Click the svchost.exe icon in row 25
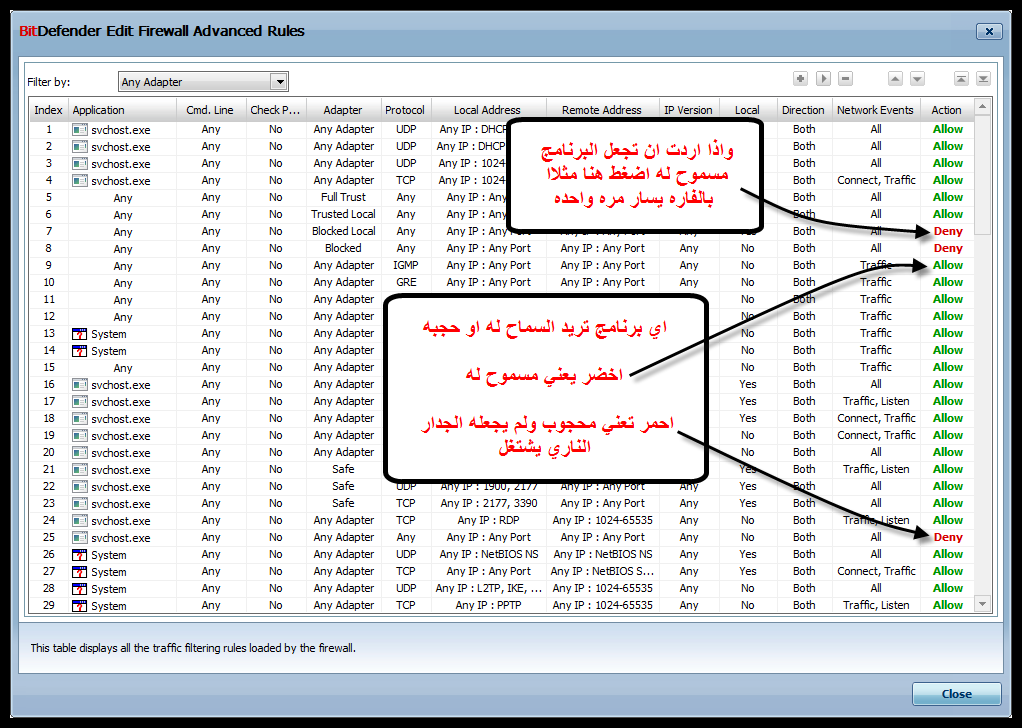 [80, 538]
